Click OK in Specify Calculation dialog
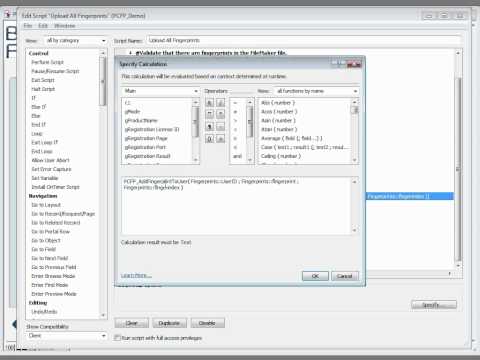Screen dimensions: 480x360 coord(315,276)
